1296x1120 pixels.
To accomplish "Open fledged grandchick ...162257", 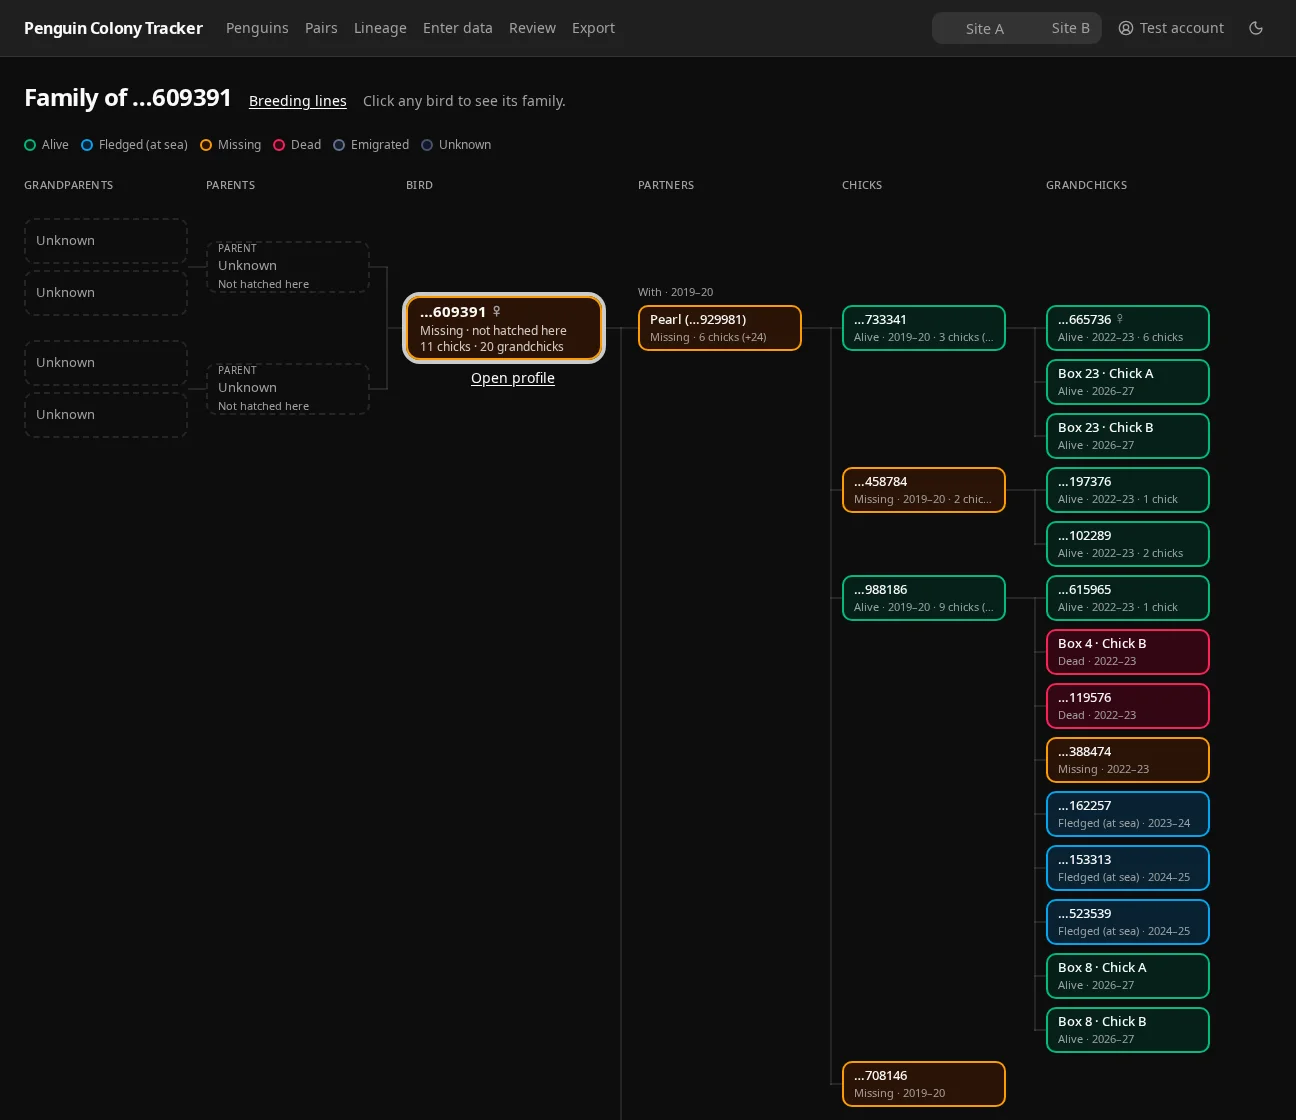I will pos(1128,814).
